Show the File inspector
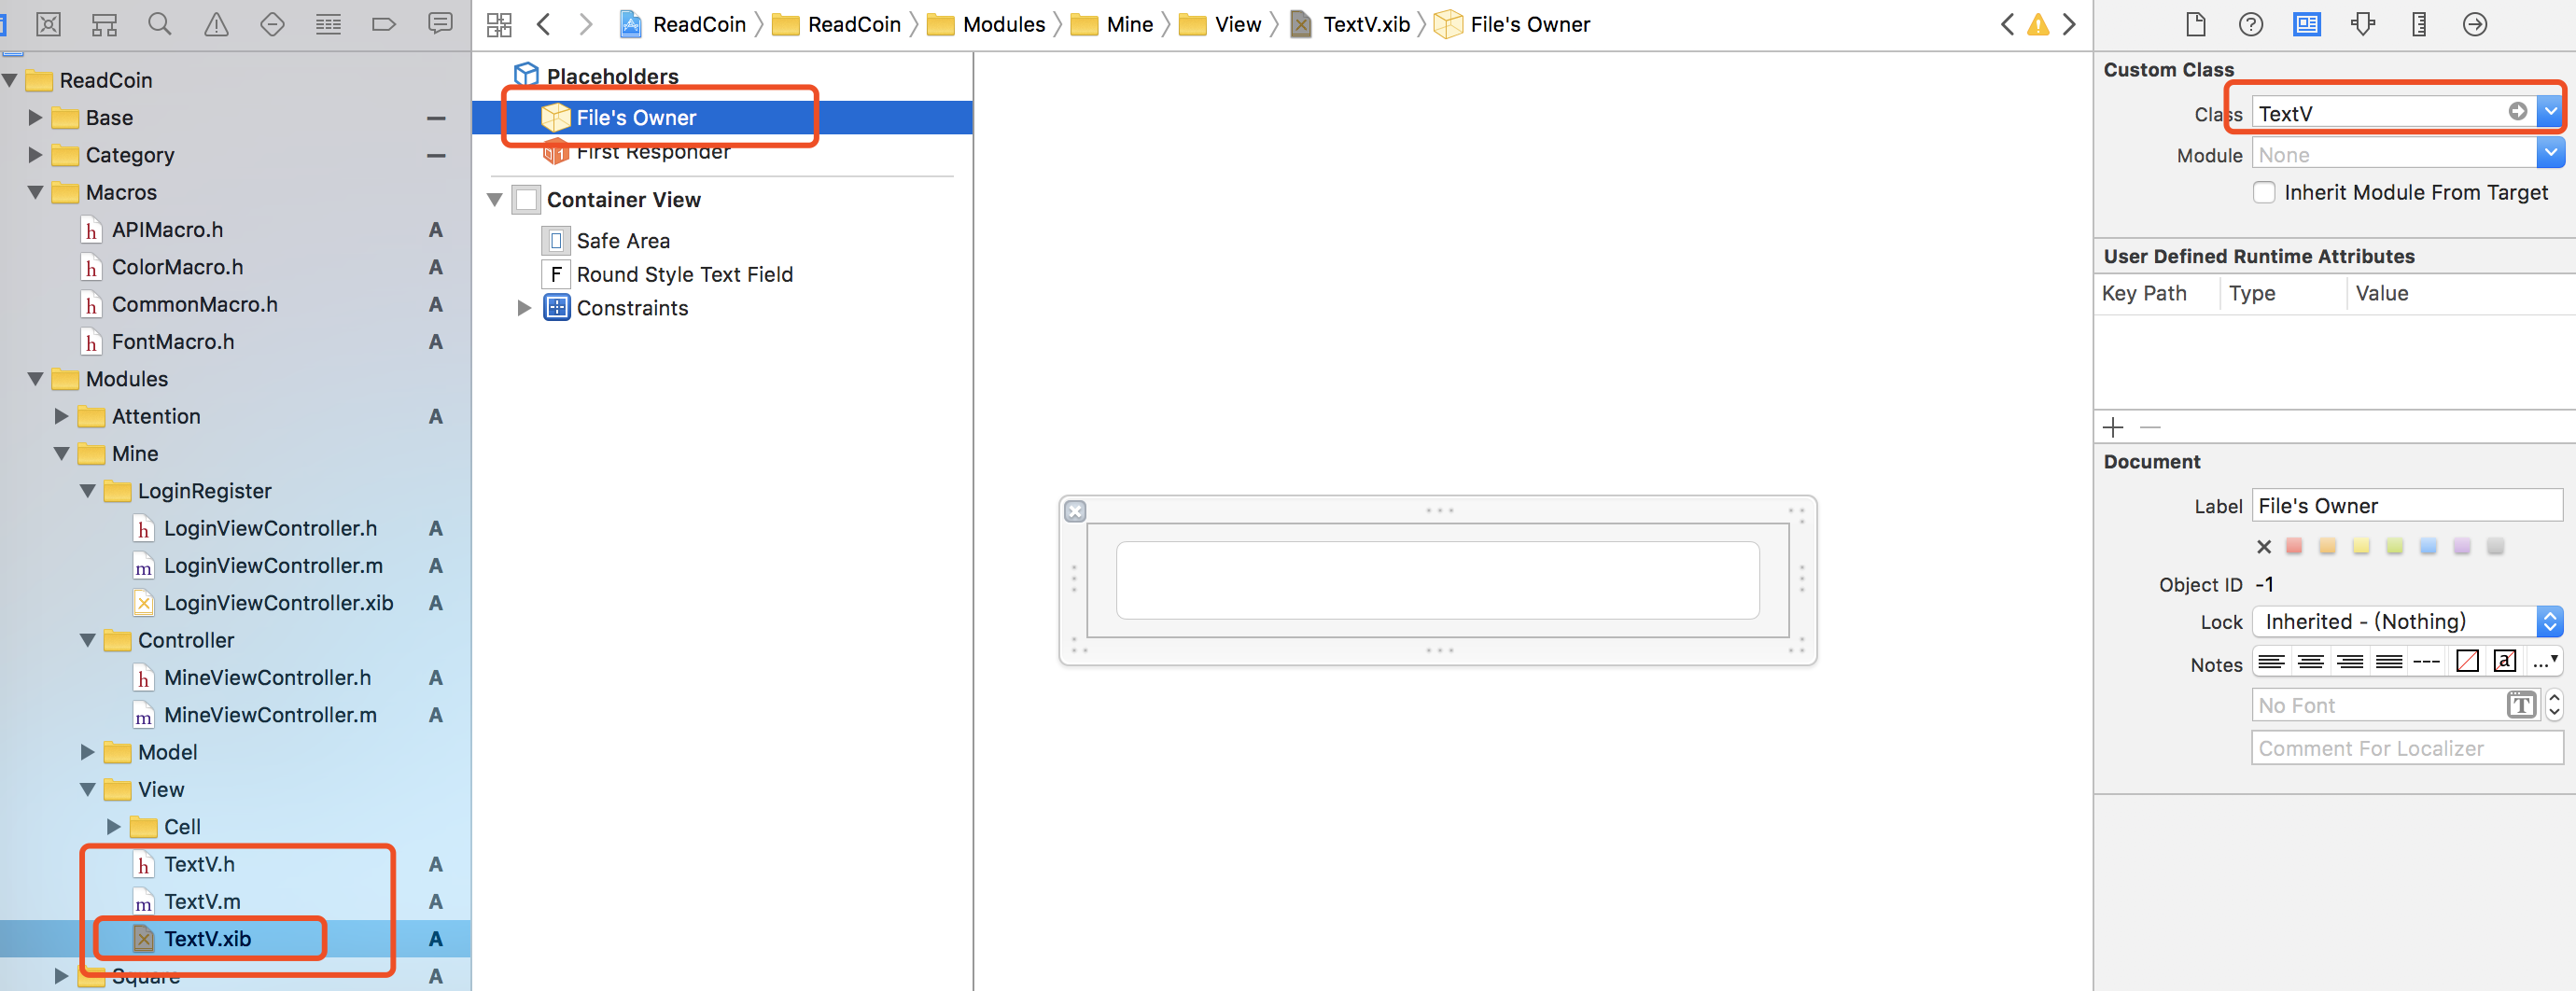 click(x=2195, y=24)
